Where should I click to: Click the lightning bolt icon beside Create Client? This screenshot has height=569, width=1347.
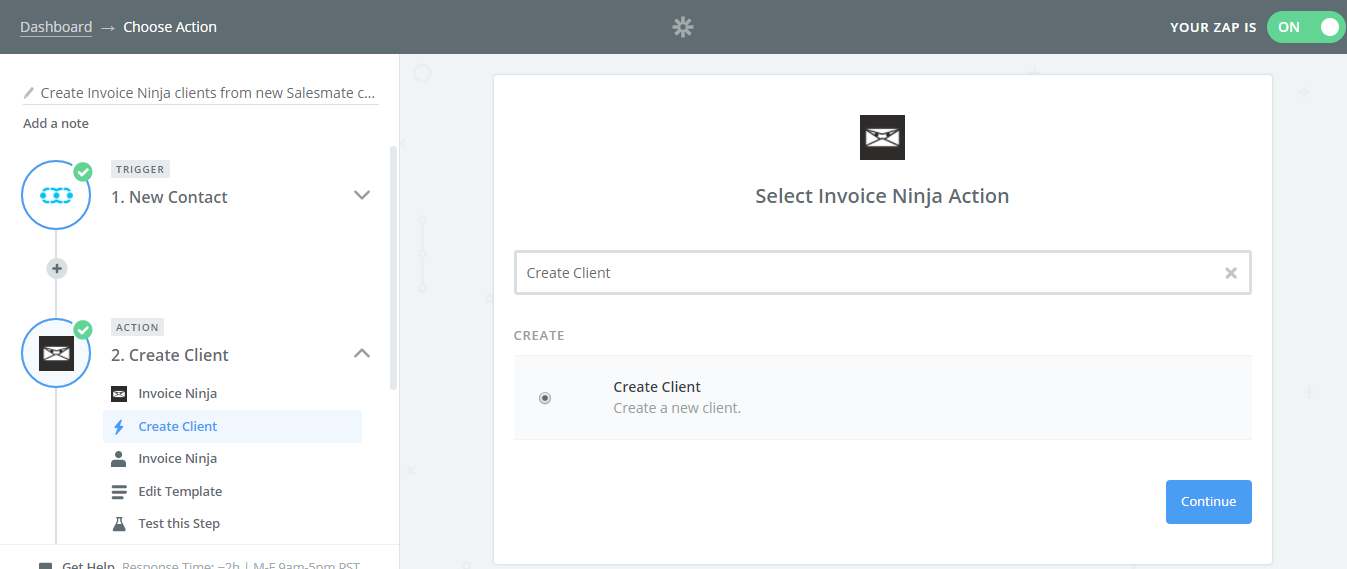119,427
